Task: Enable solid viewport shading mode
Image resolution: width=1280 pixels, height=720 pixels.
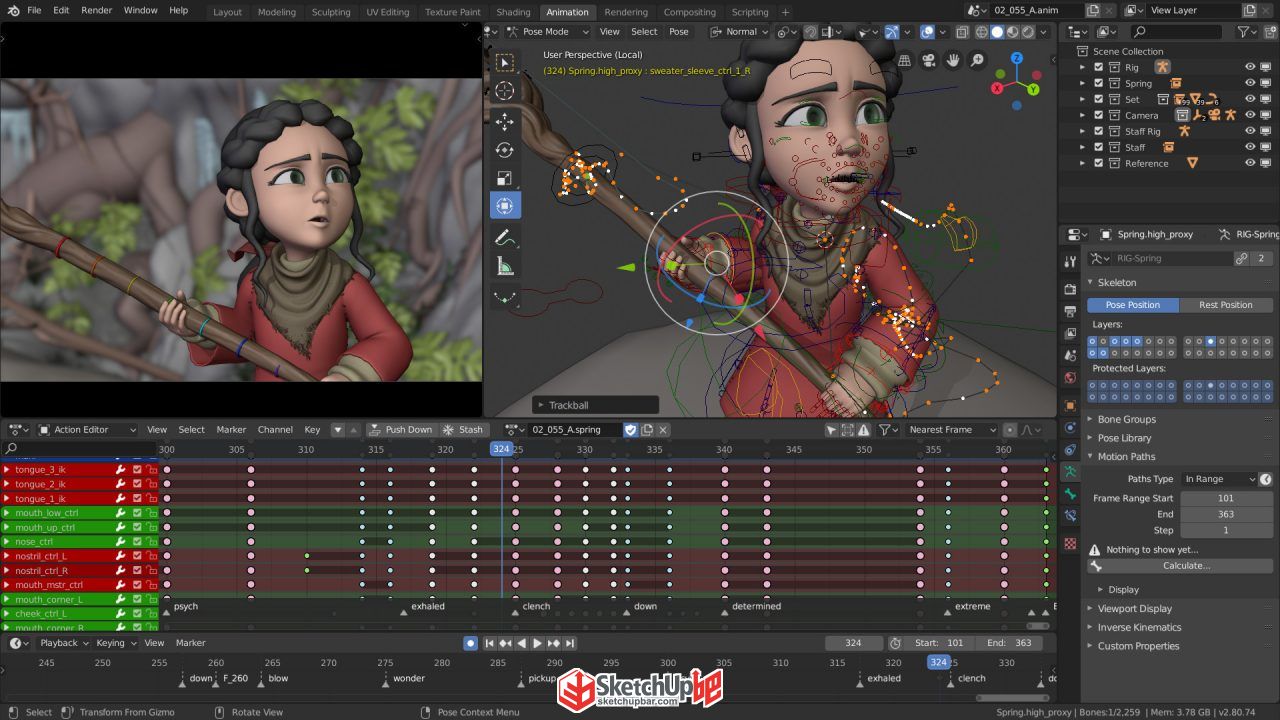Action: coord(997,32)
